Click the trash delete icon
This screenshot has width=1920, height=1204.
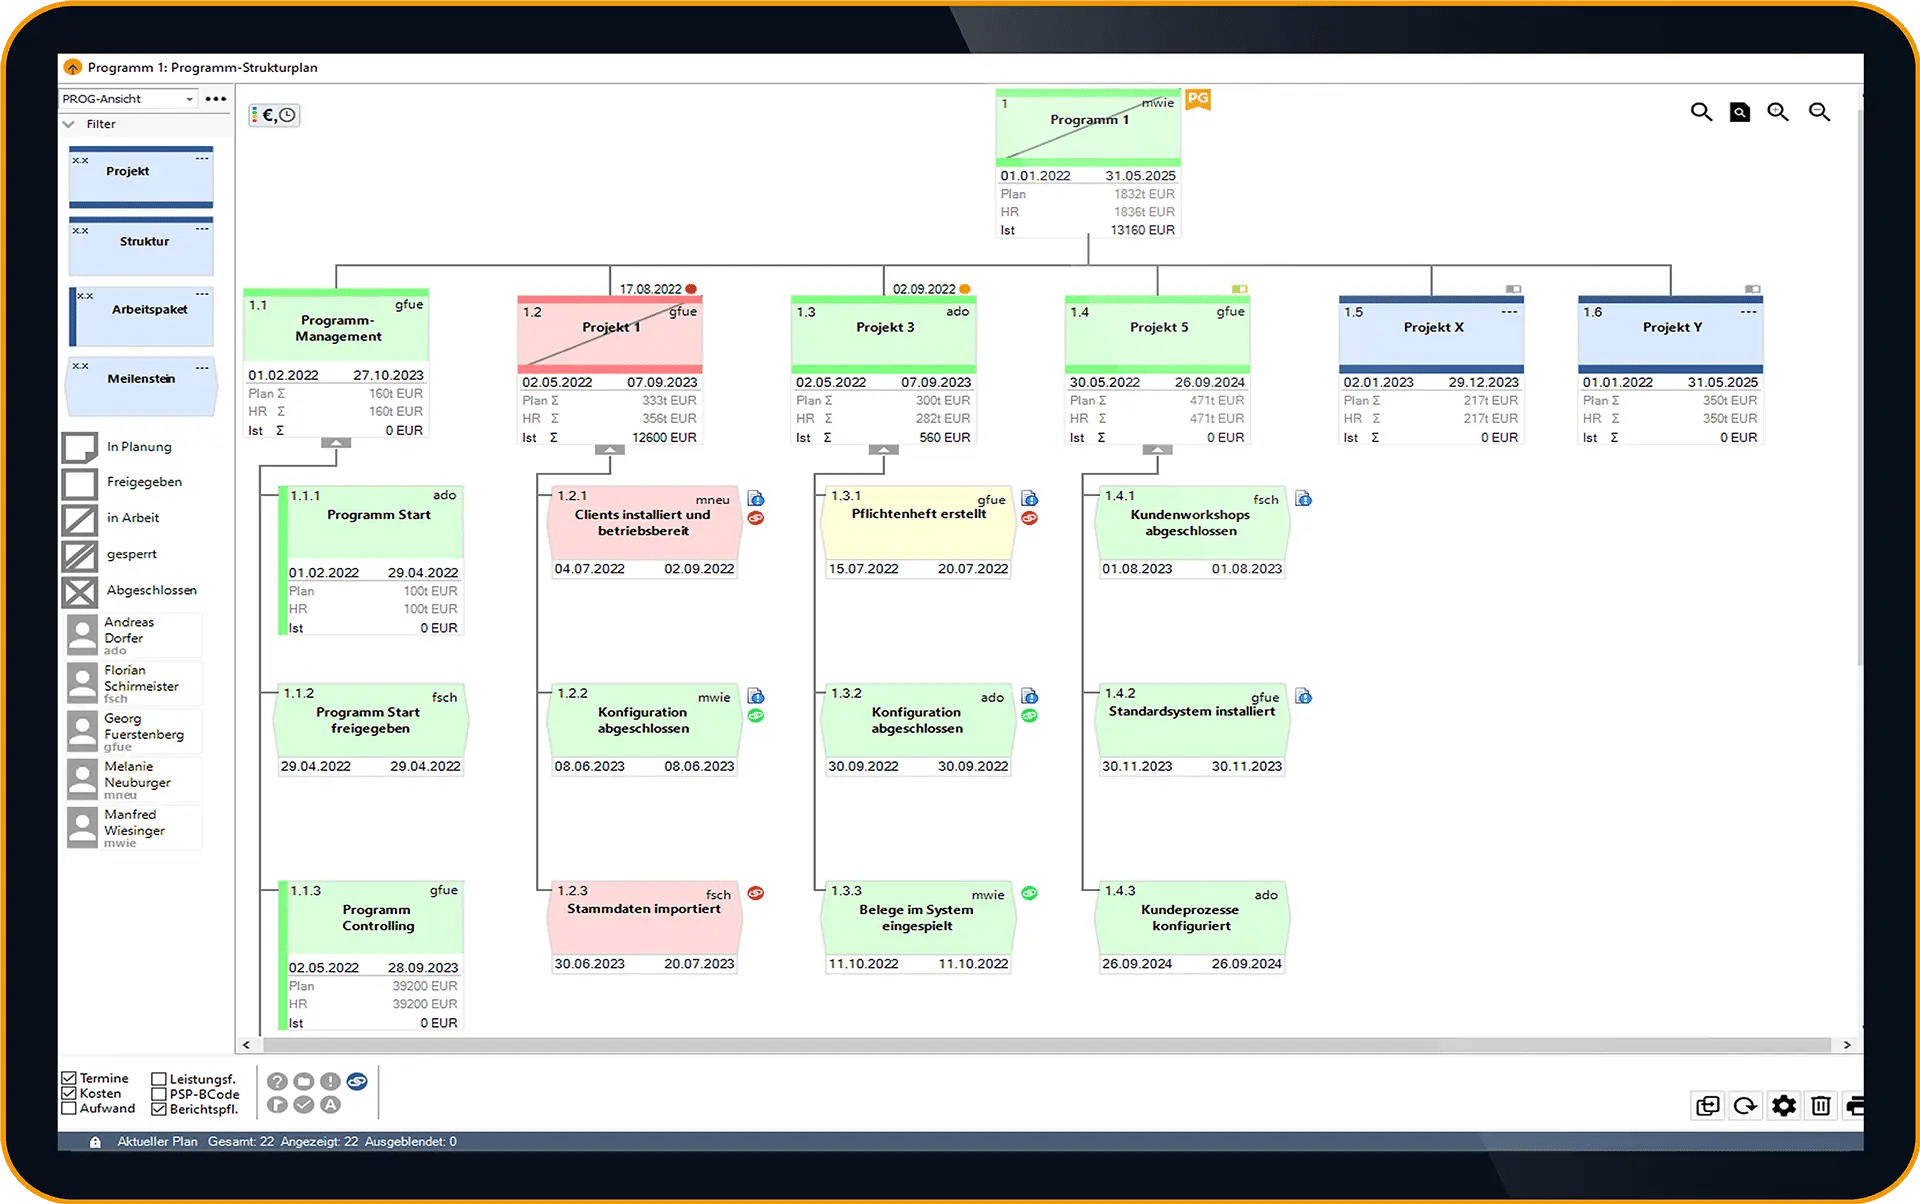1821,1105
